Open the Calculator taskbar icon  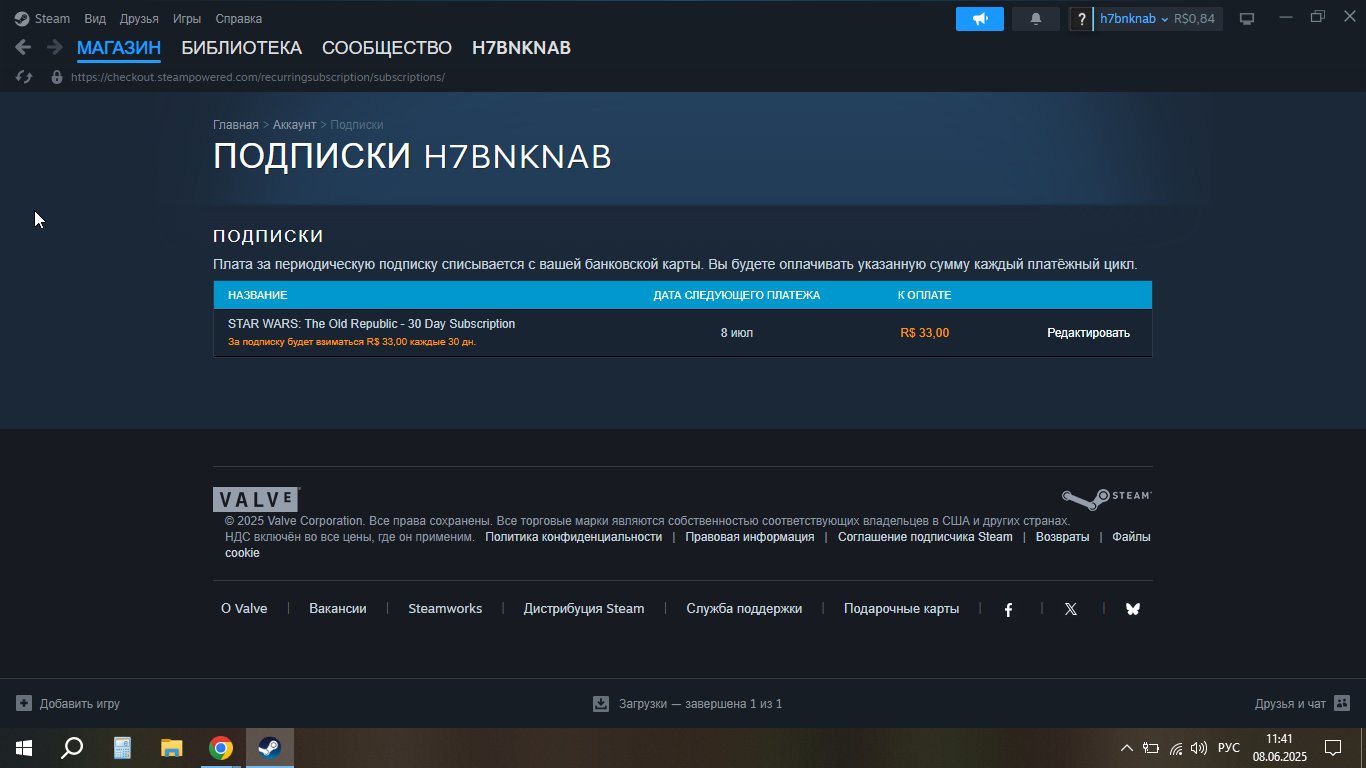coord(122,748)
